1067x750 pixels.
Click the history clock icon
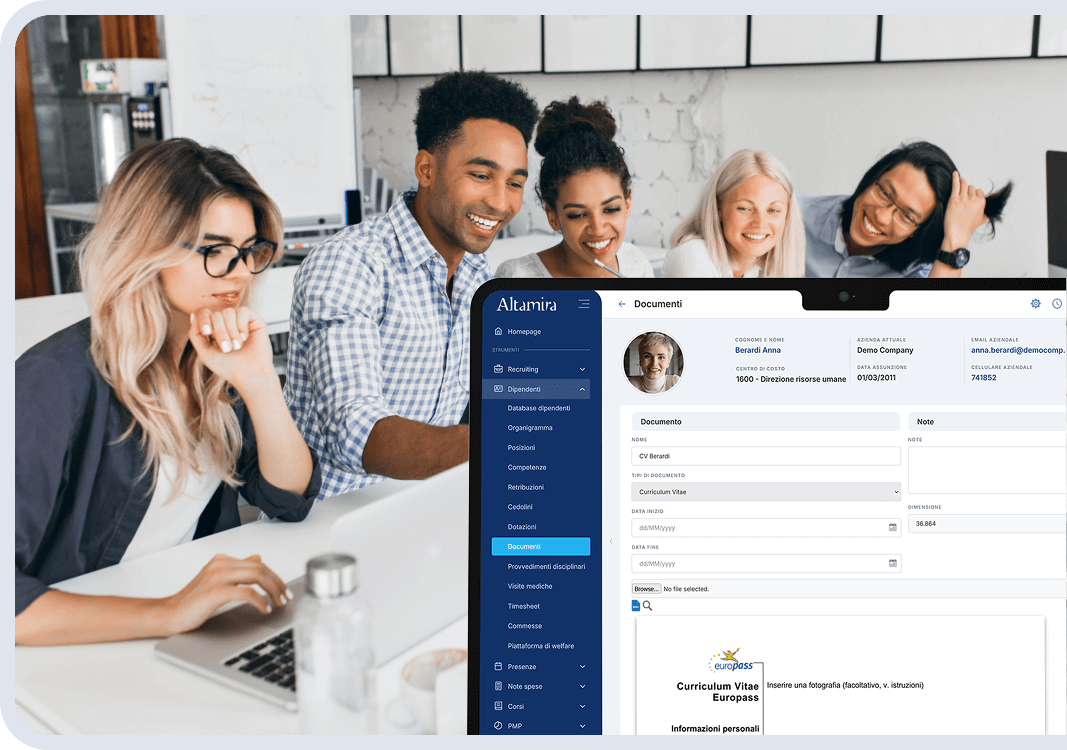1057,303
